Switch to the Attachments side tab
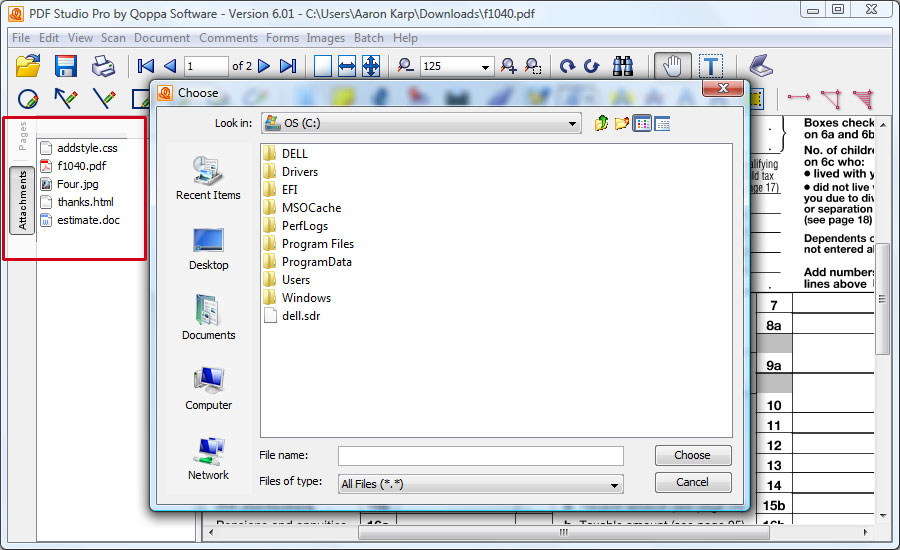This screenshot has height=550, width=900. [22, 200]
